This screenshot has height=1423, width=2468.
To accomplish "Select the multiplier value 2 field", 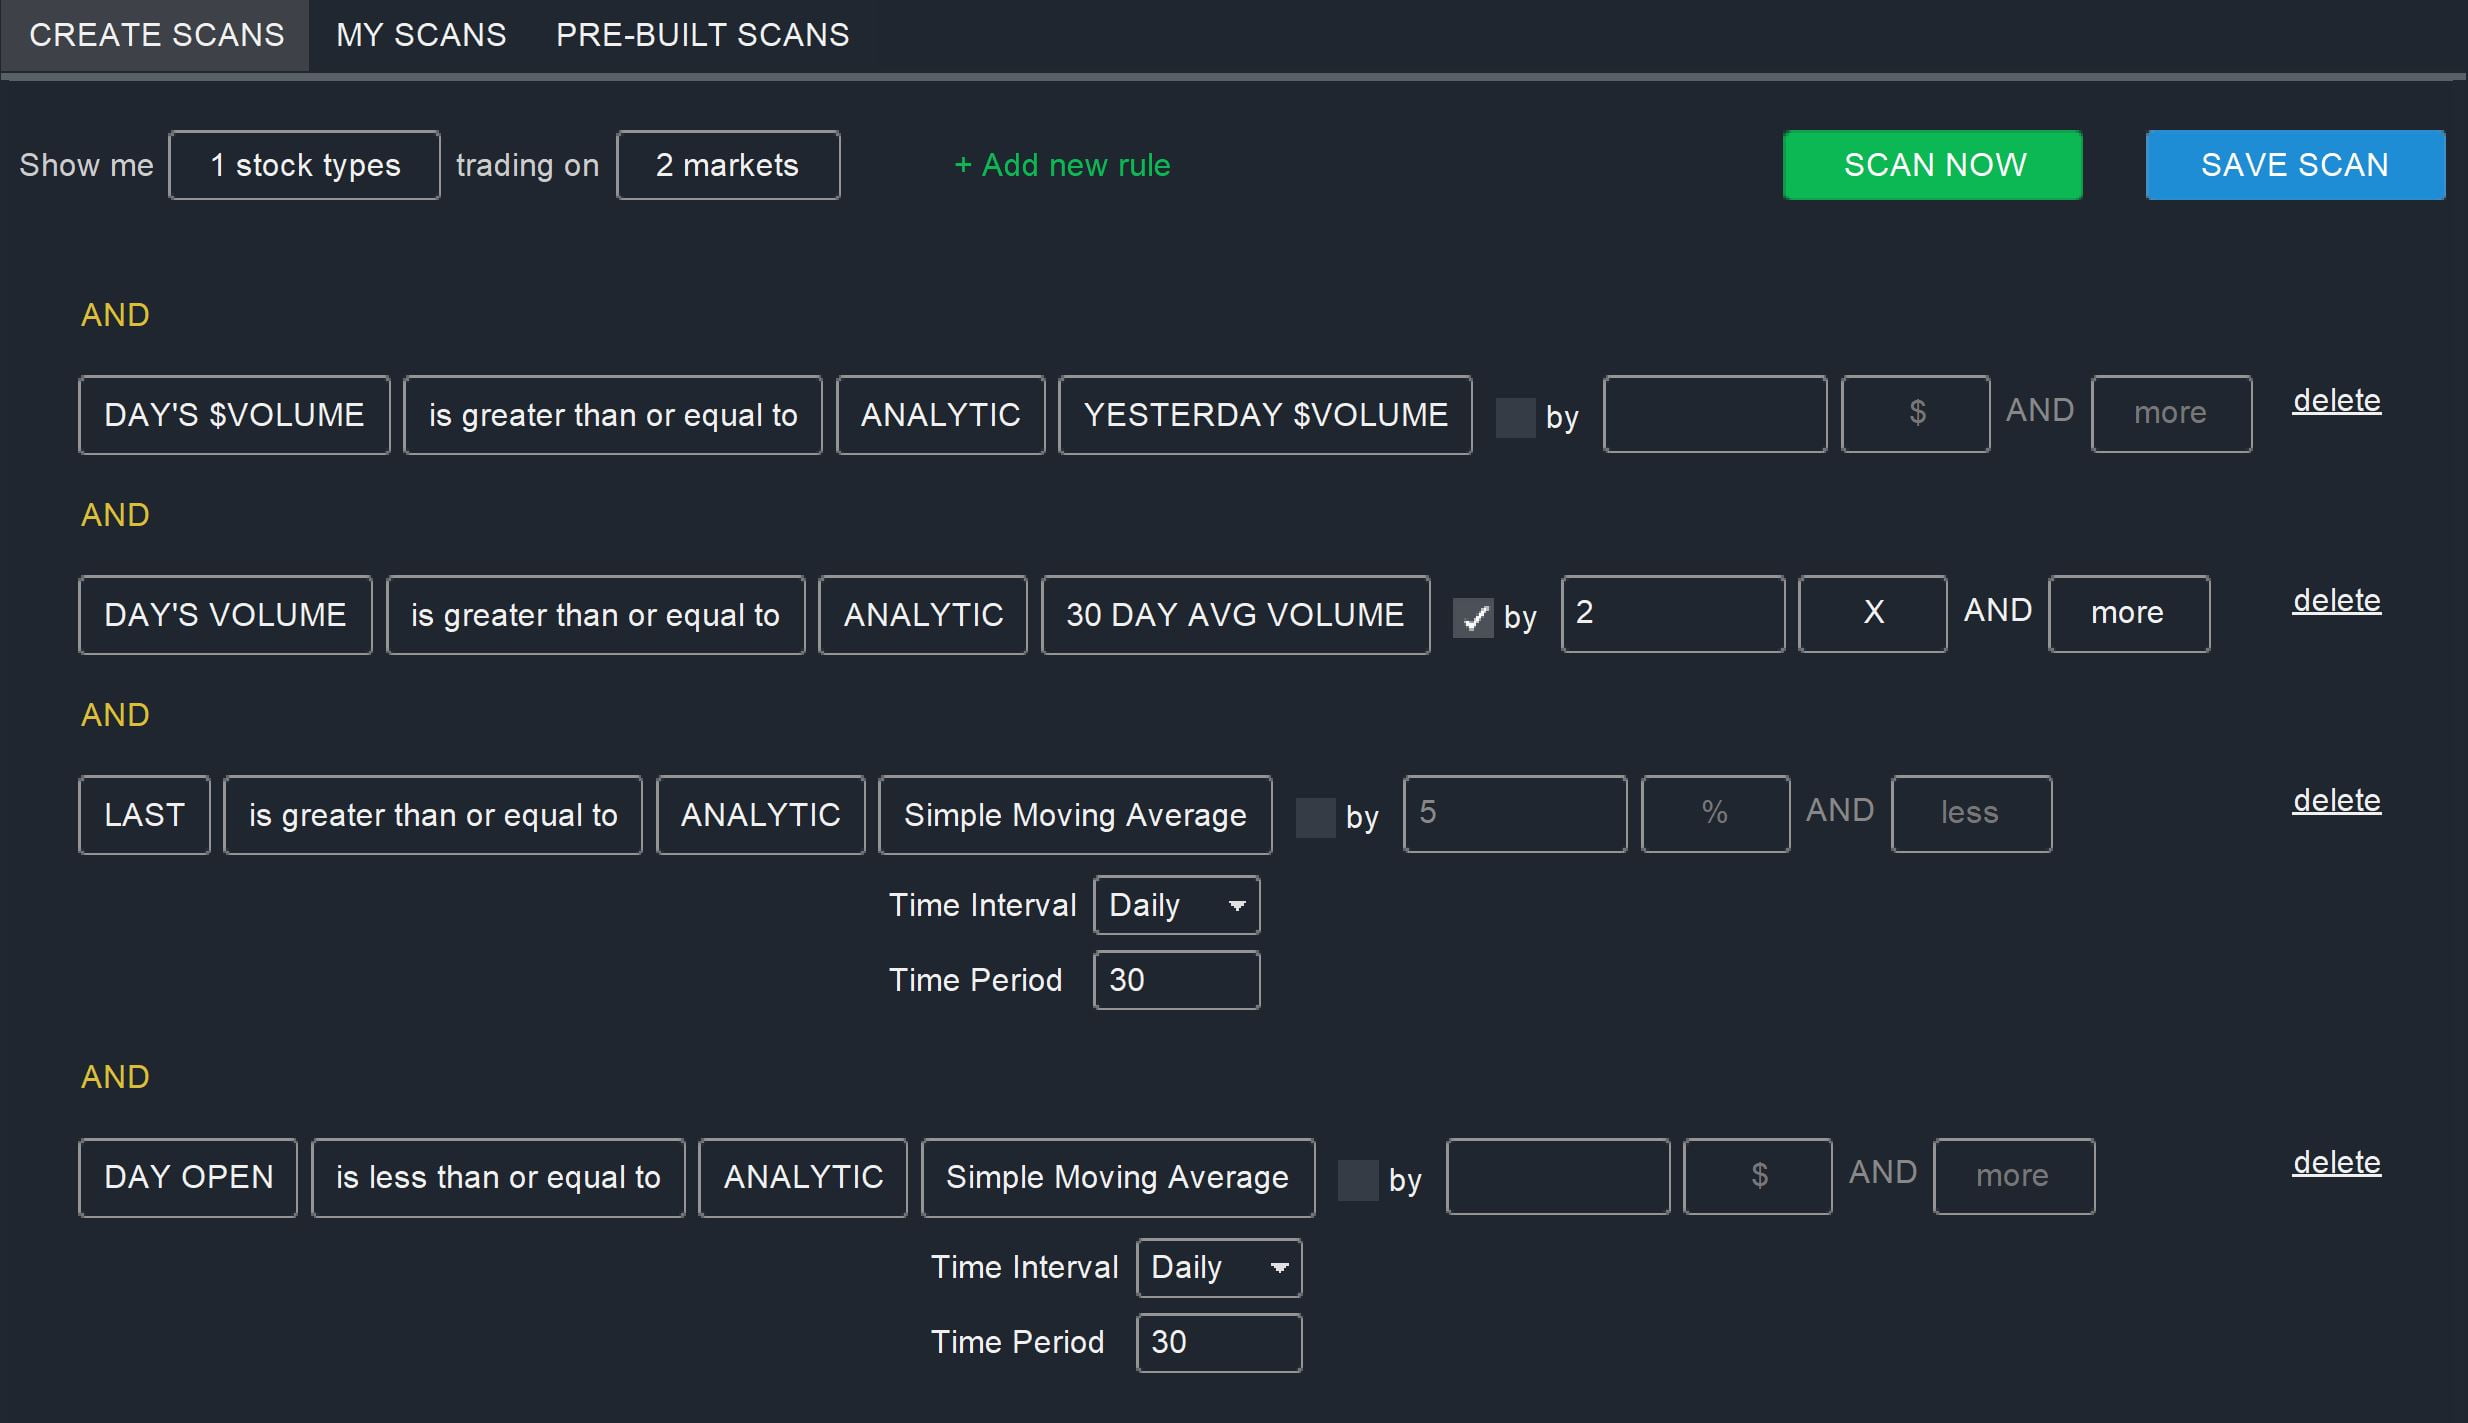I will coord(1672,614).
